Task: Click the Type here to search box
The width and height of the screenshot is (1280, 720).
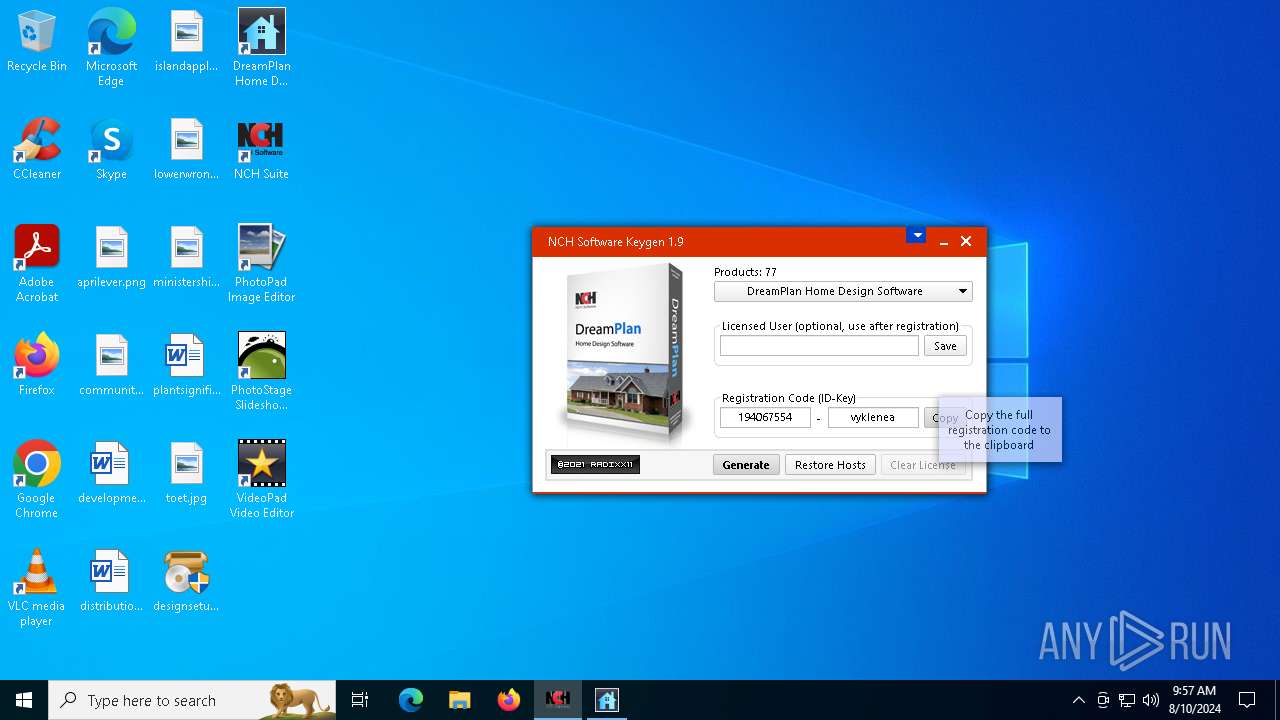Action: click(x=192, y=700)
